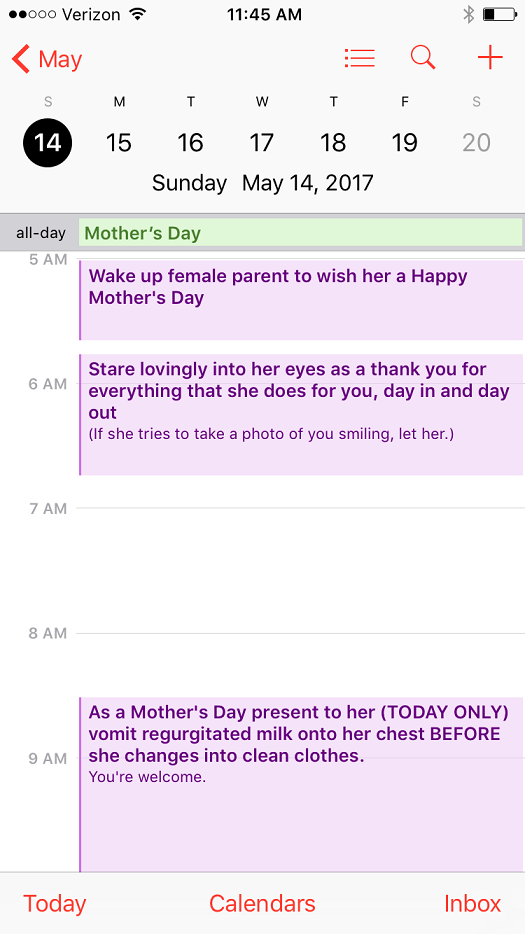This screenshot has height=934, width=525.
Task: Select Tuesday the 16th
Action: [x=190, y=143]
